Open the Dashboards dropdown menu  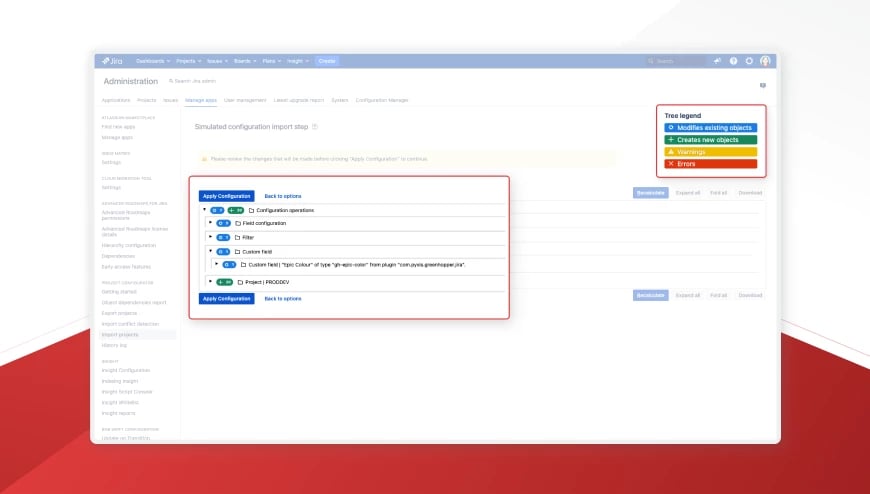(x=153, y=61)
